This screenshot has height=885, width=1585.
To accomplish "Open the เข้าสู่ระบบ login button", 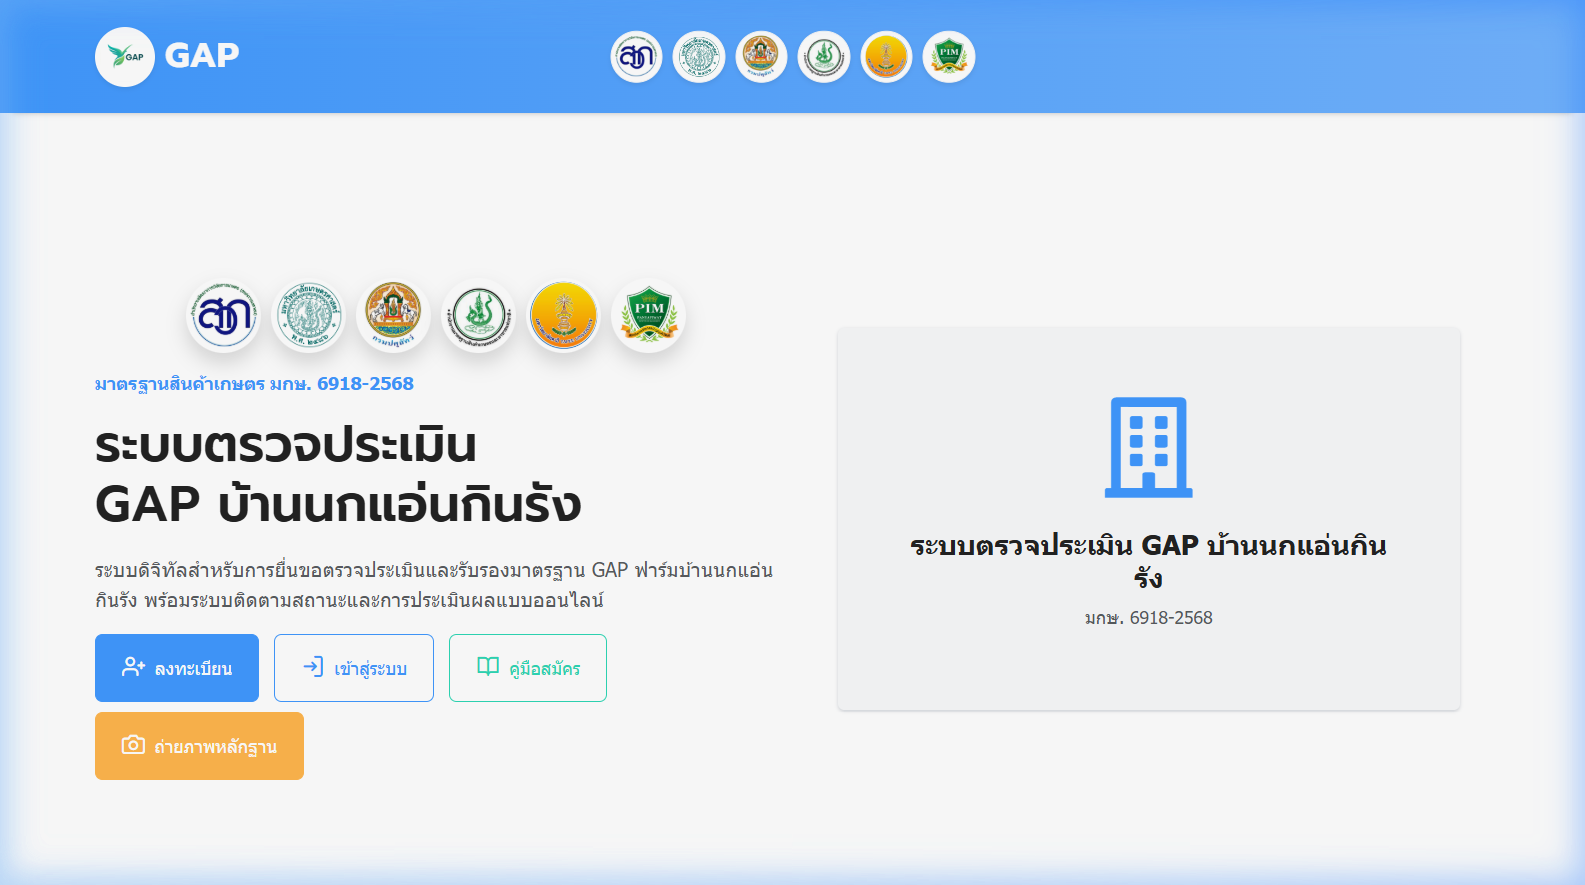I will (354, 668).
